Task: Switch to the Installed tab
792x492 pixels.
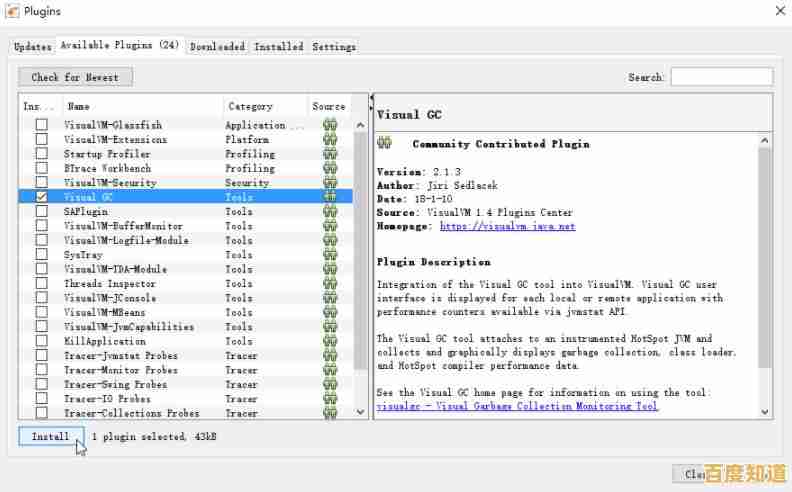Action: [x=278, y=46]
